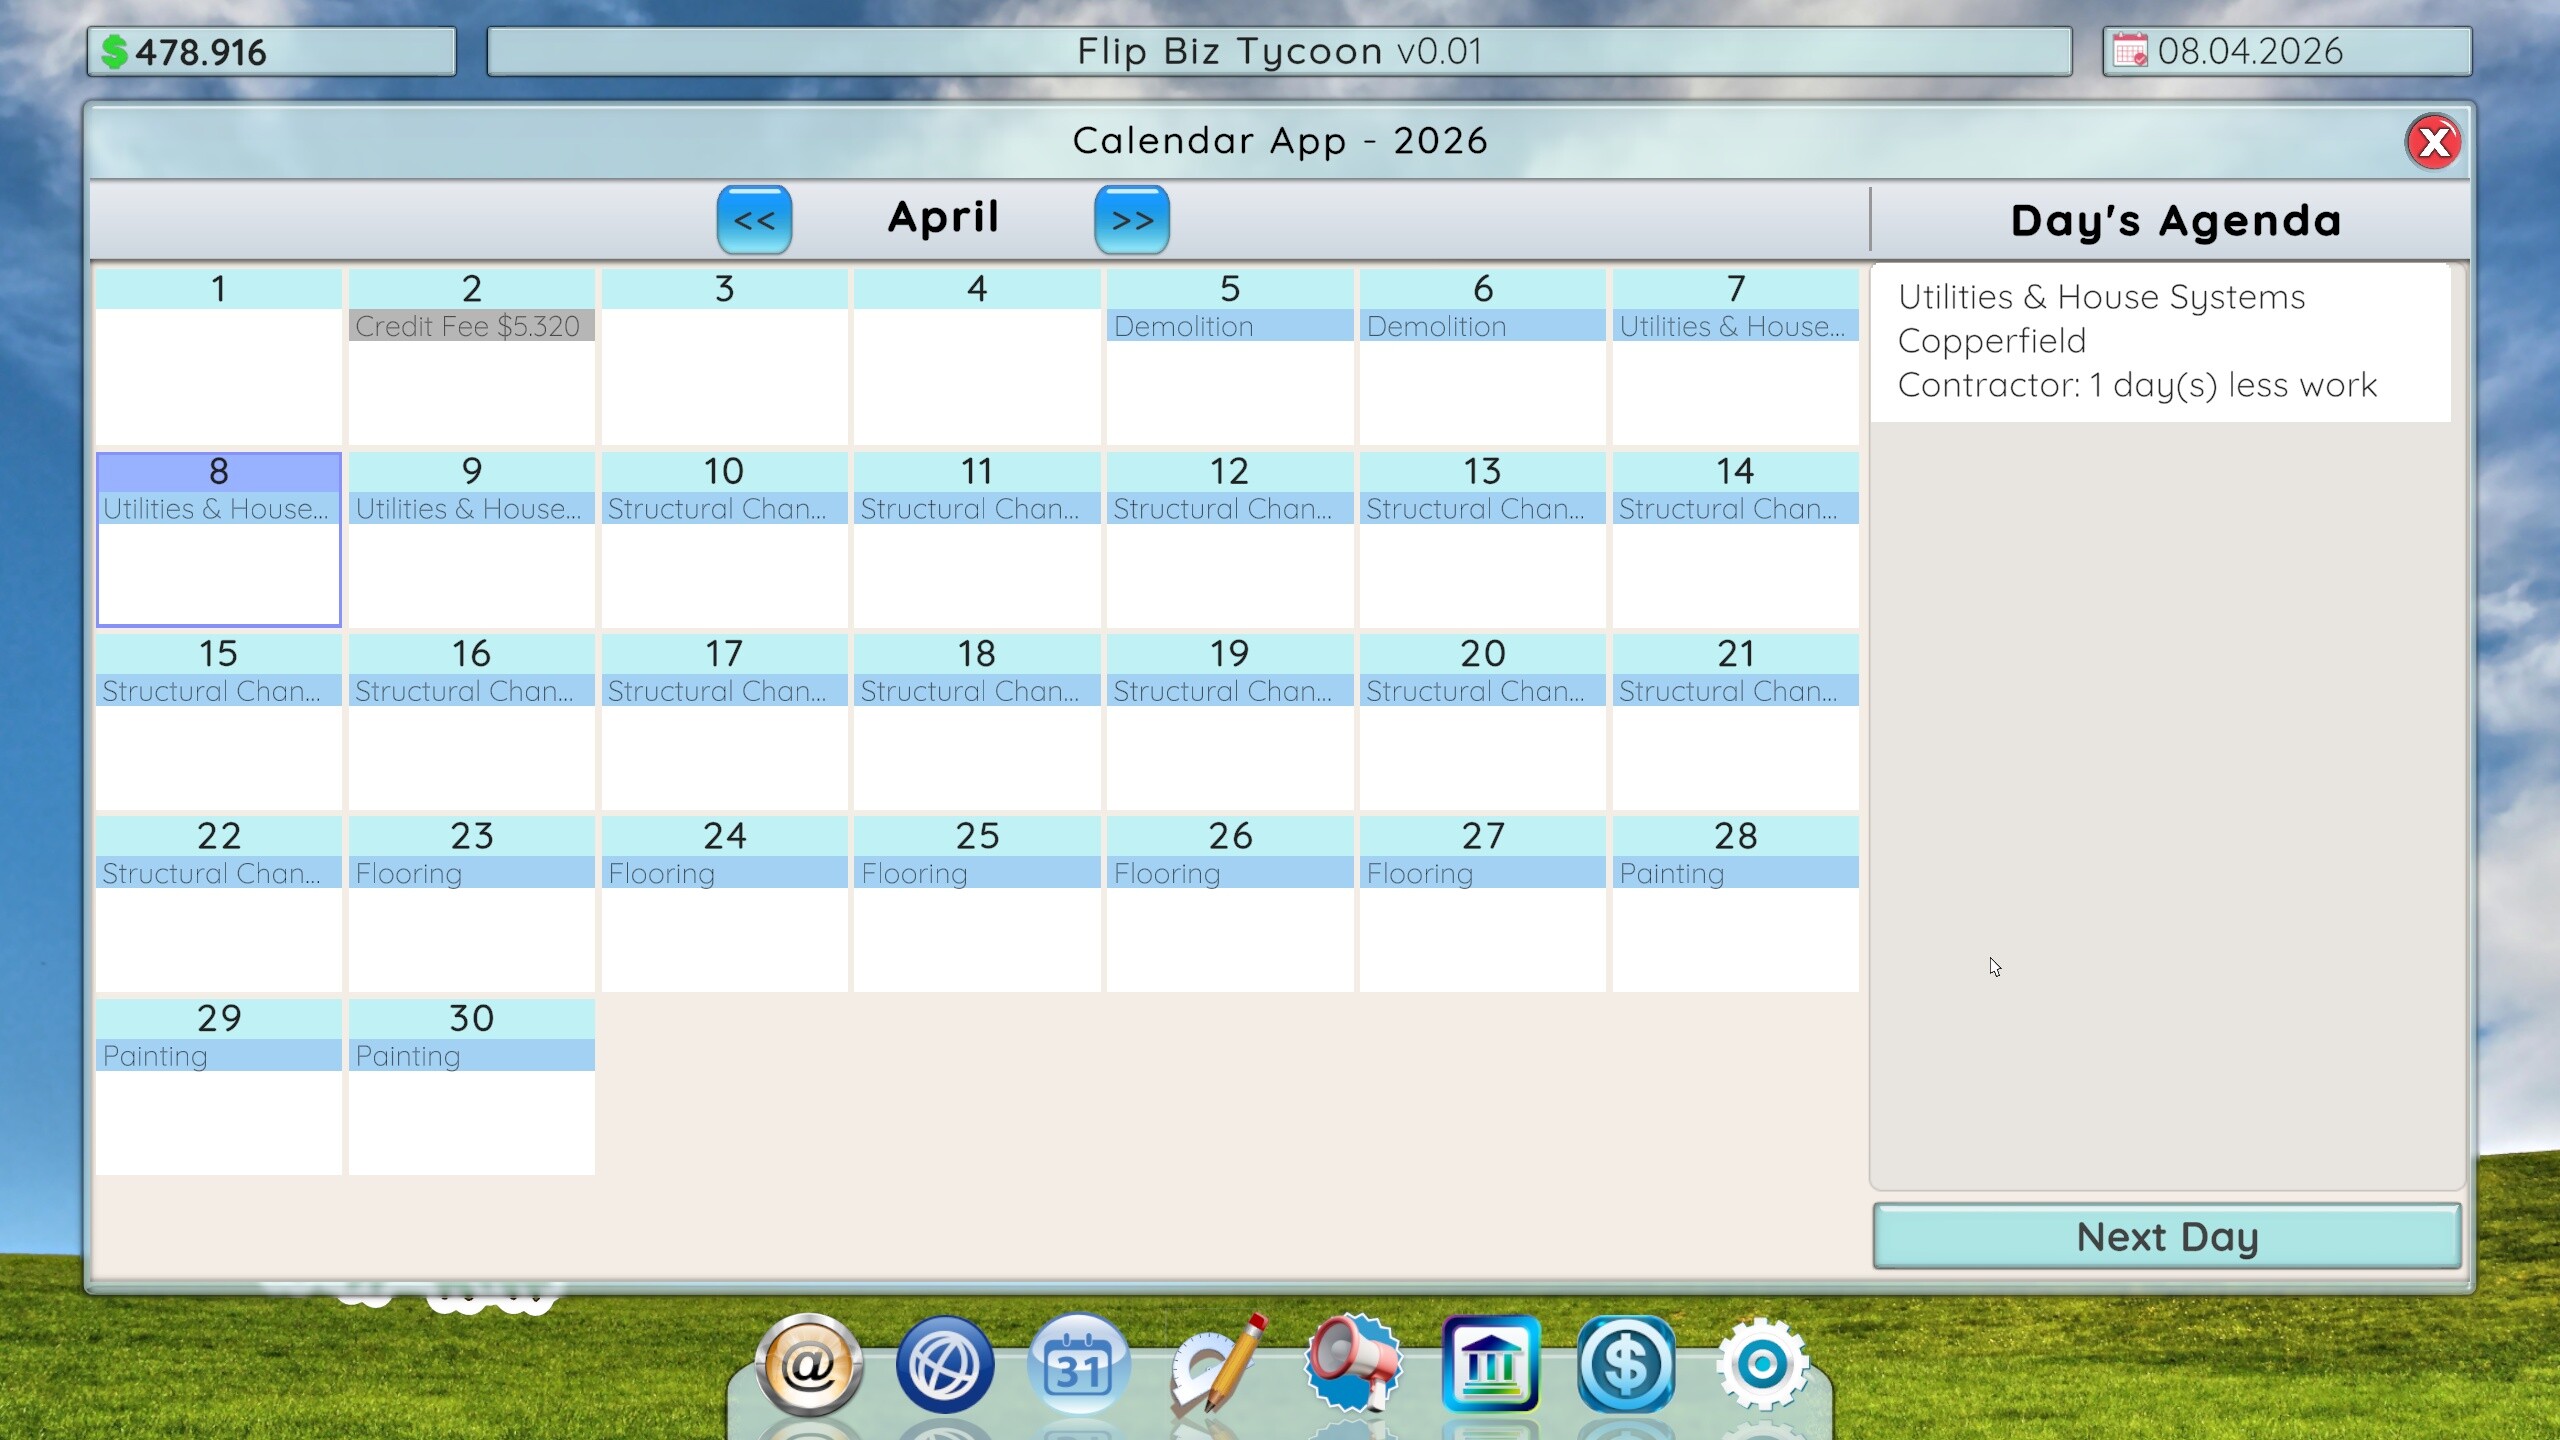Close the Calendar App window
This screenshot has height=1440, width=2560.
(x=2433, y=142)
